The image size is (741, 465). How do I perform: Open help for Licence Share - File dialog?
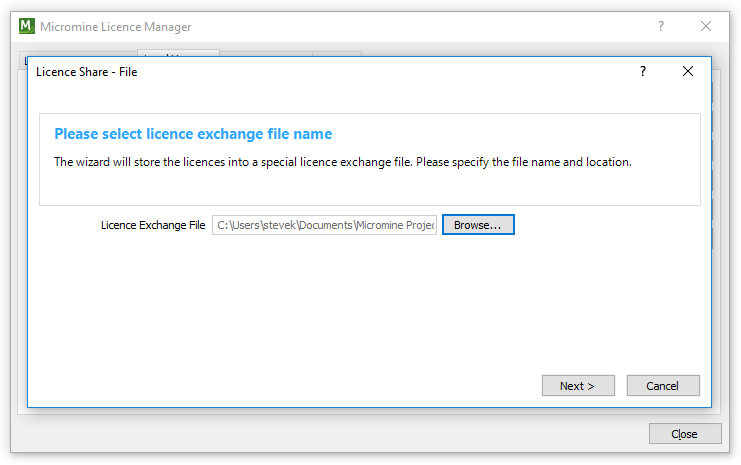[643, 71]
